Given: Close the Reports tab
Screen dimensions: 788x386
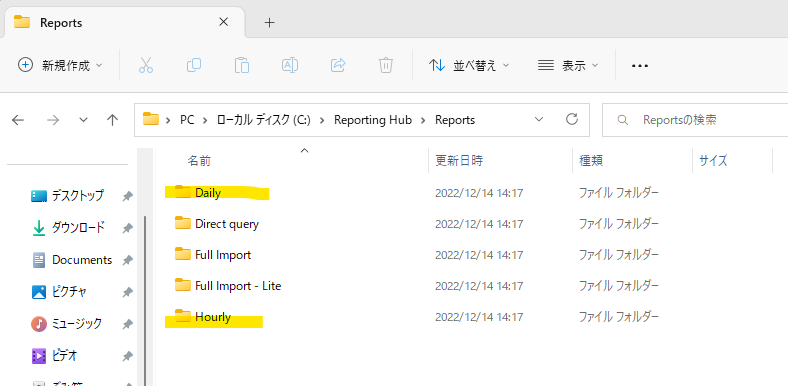Looking at the screenshot, I should pyautogui.click(x=224, y=22).
